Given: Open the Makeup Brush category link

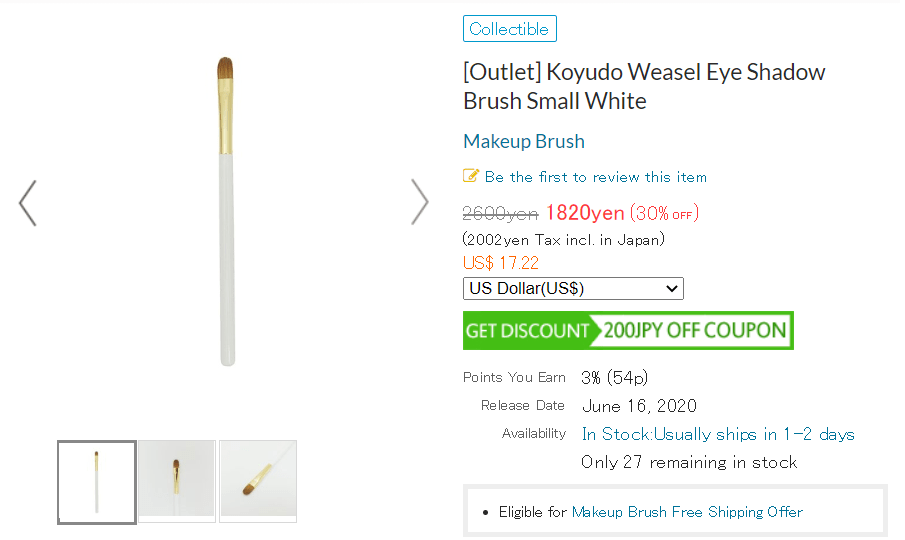Looking at the screenshot, I should point(524,141).
